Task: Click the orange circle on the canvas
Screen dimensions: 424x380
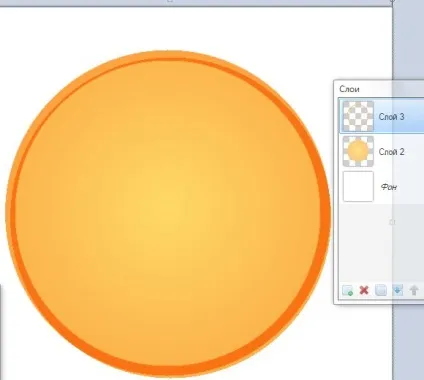Action: [x=168, y=213]
